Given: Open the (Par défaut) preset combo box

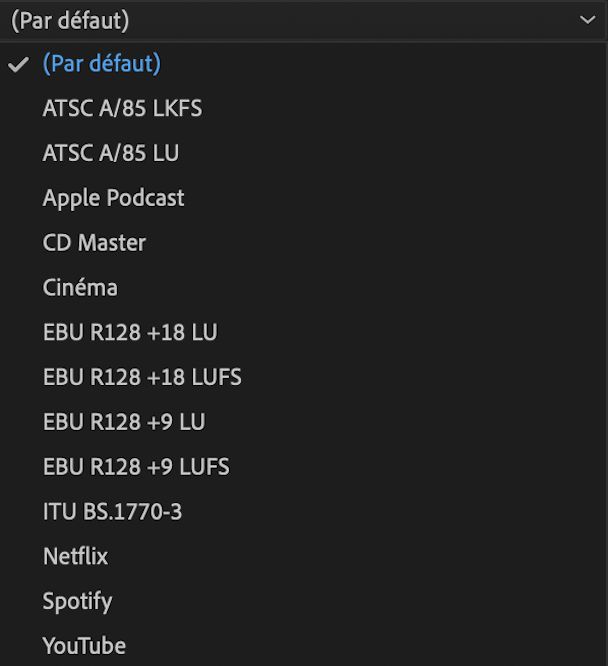Looking at the screenshot, I should tap(300, 19).
